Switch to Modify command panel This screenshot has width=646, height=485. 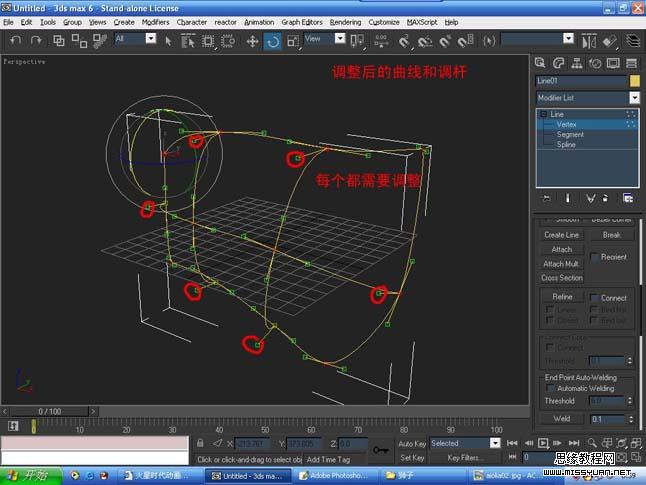[x=558, y=63]
